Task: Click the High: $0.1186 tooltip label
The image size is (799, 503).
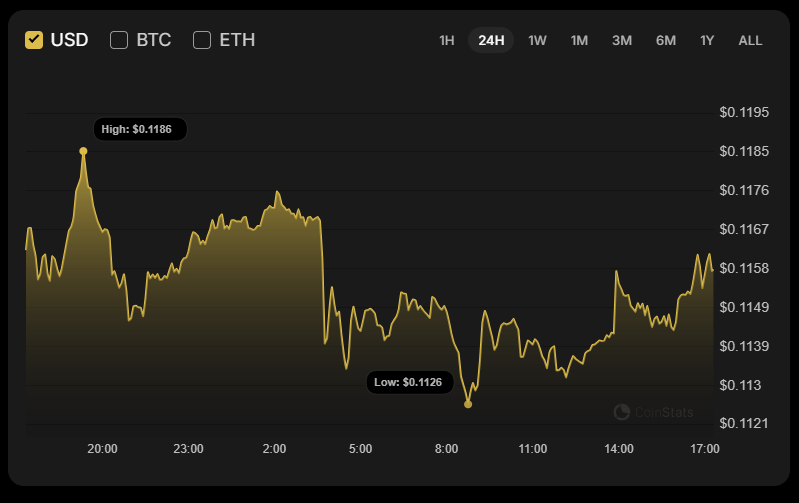Action: click(140, 129)
